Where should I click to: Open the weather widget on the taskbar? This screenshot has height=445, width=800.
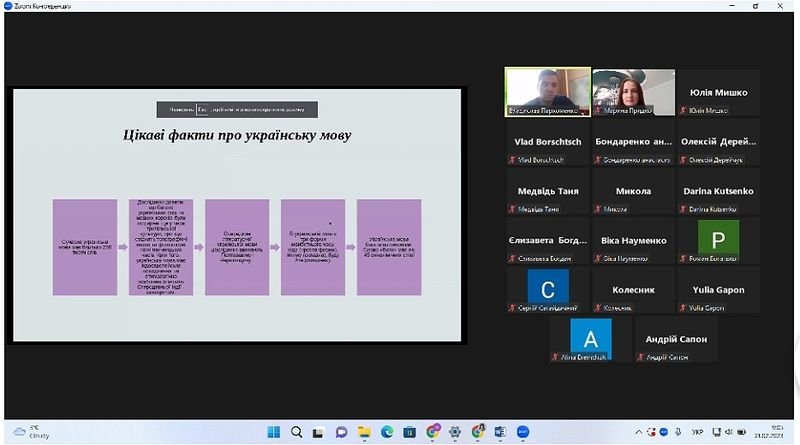pyautogui.click(x=28, y=432)
